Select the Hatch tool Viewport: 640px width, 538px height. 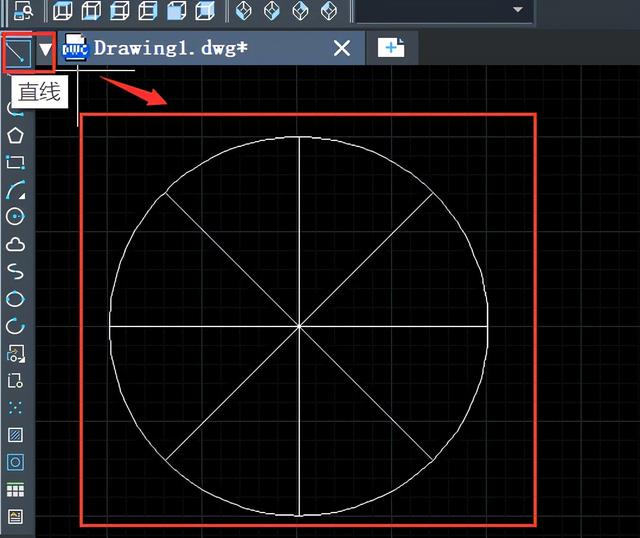(16, 435)
